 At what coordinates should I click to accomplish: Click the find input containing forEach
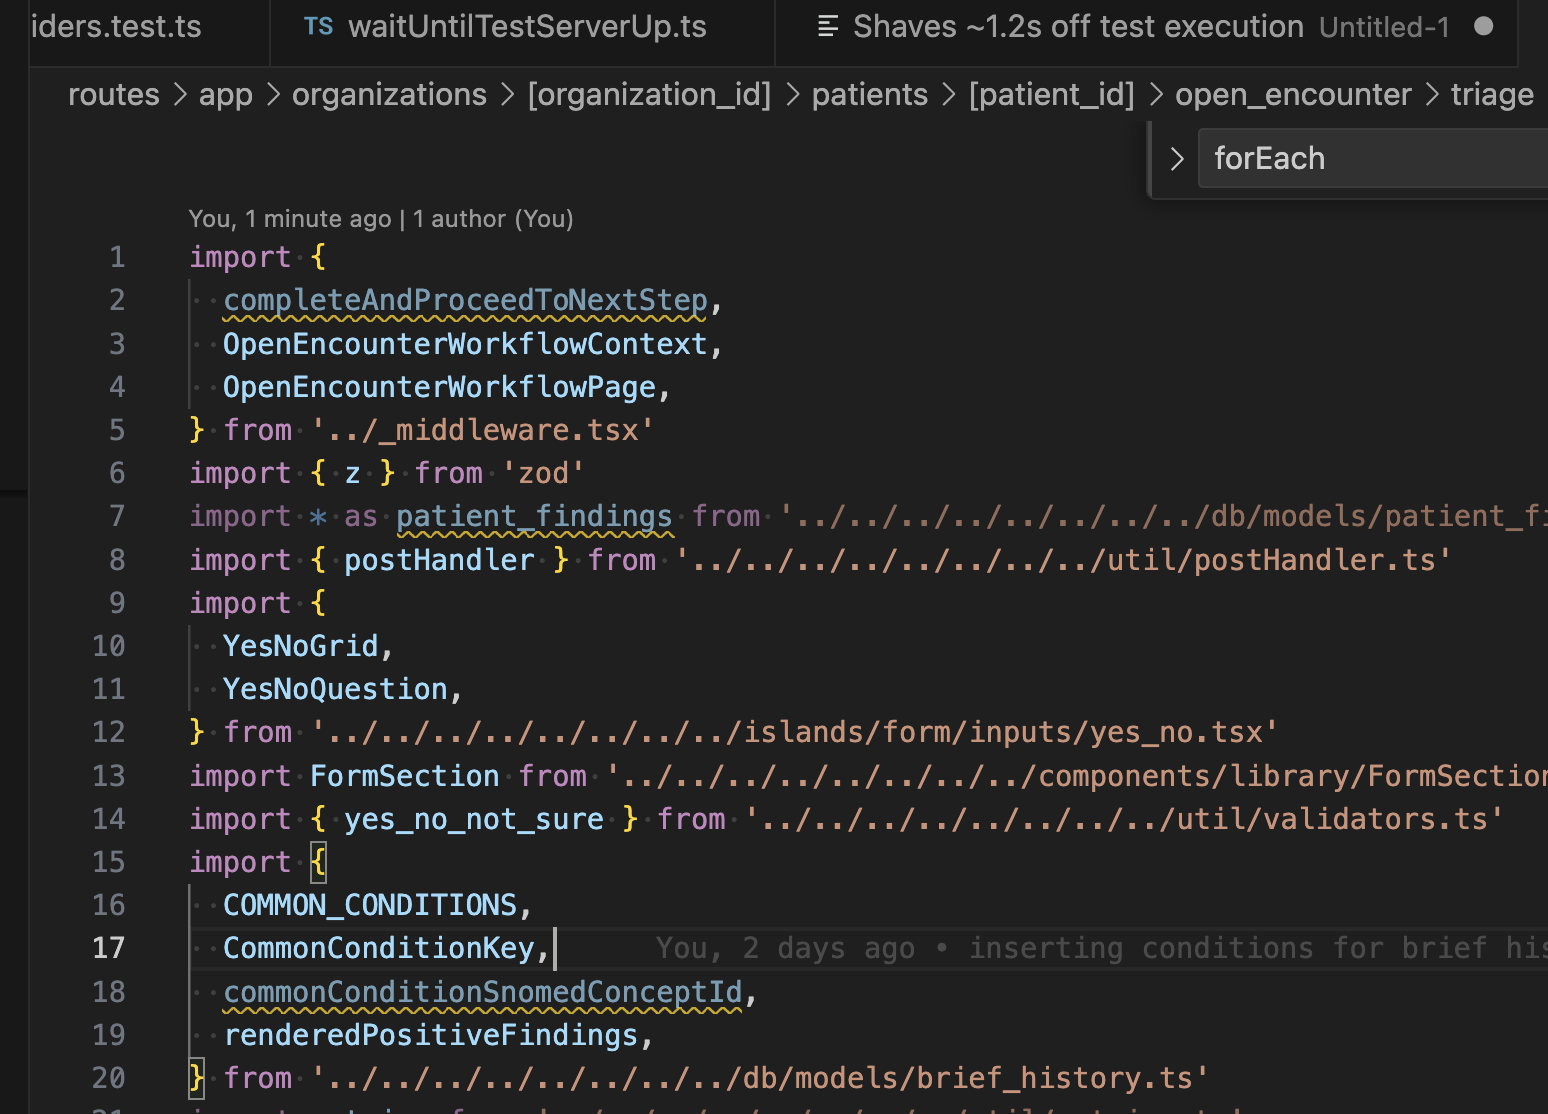1373,159
